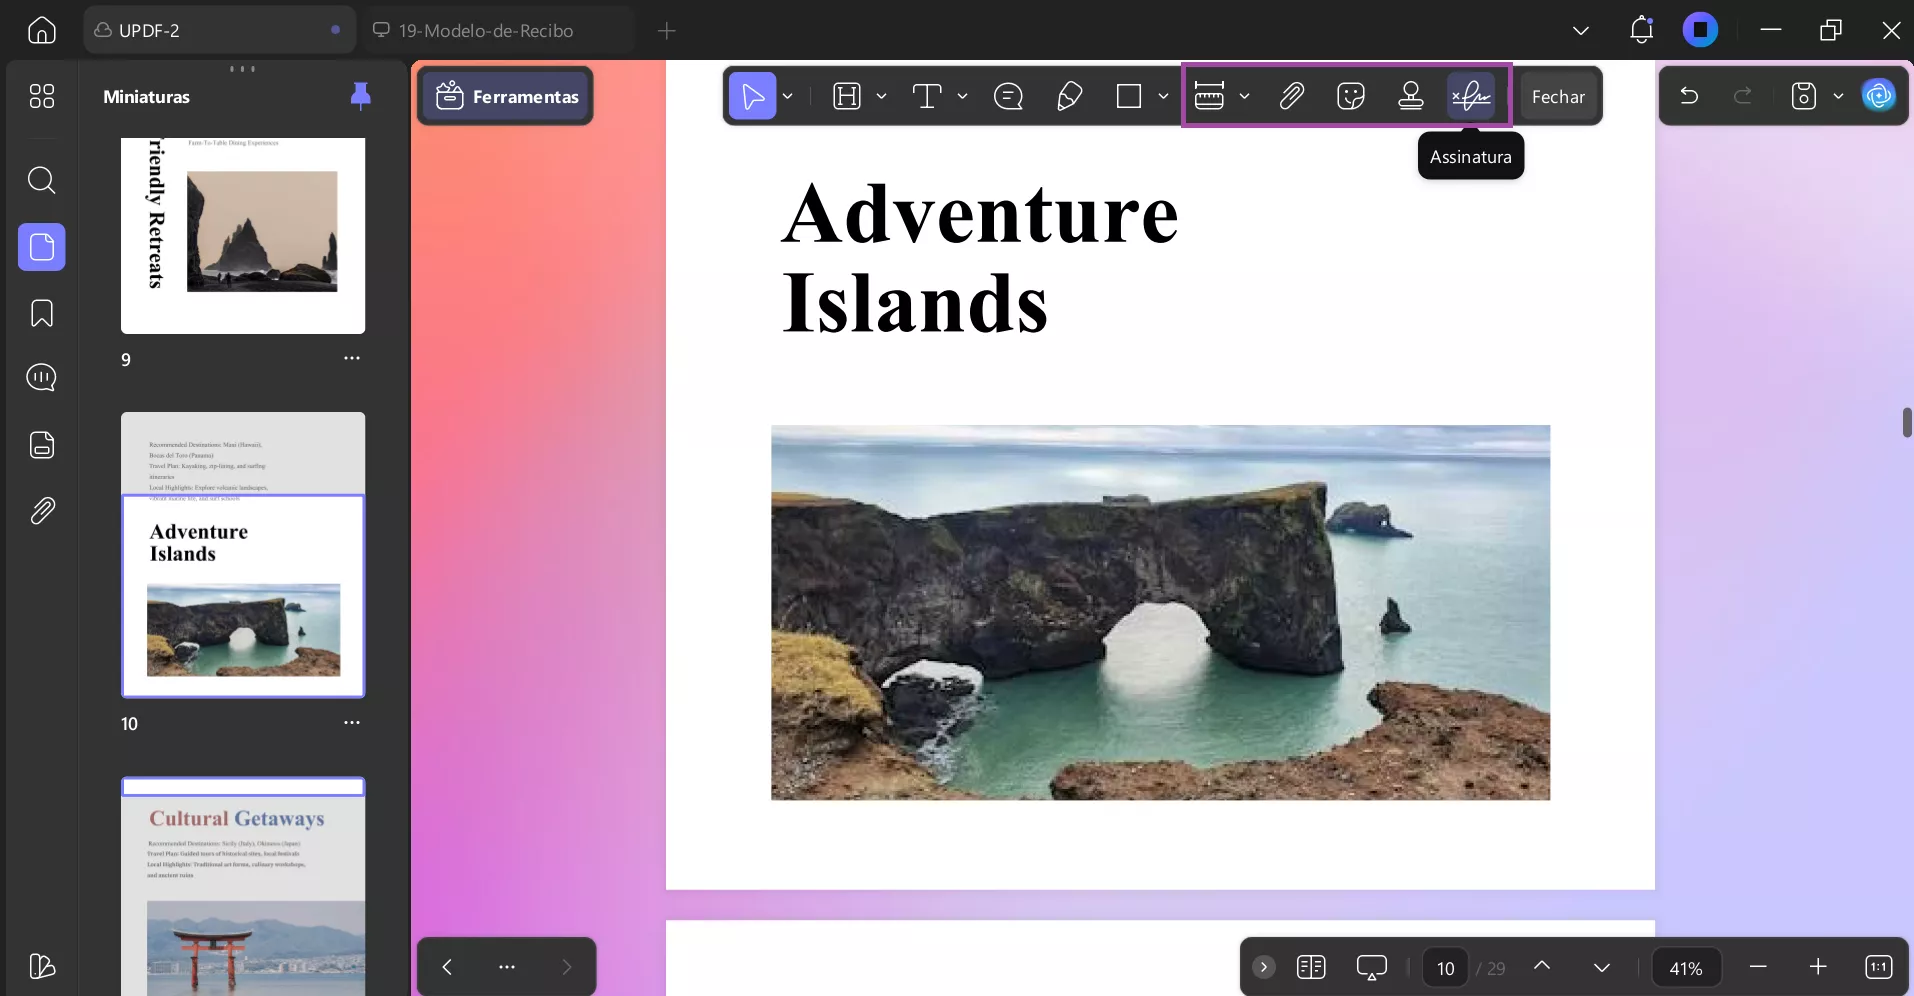
Task: Open the measurement tool dropdown arrow
Action: click(1244, 97)
